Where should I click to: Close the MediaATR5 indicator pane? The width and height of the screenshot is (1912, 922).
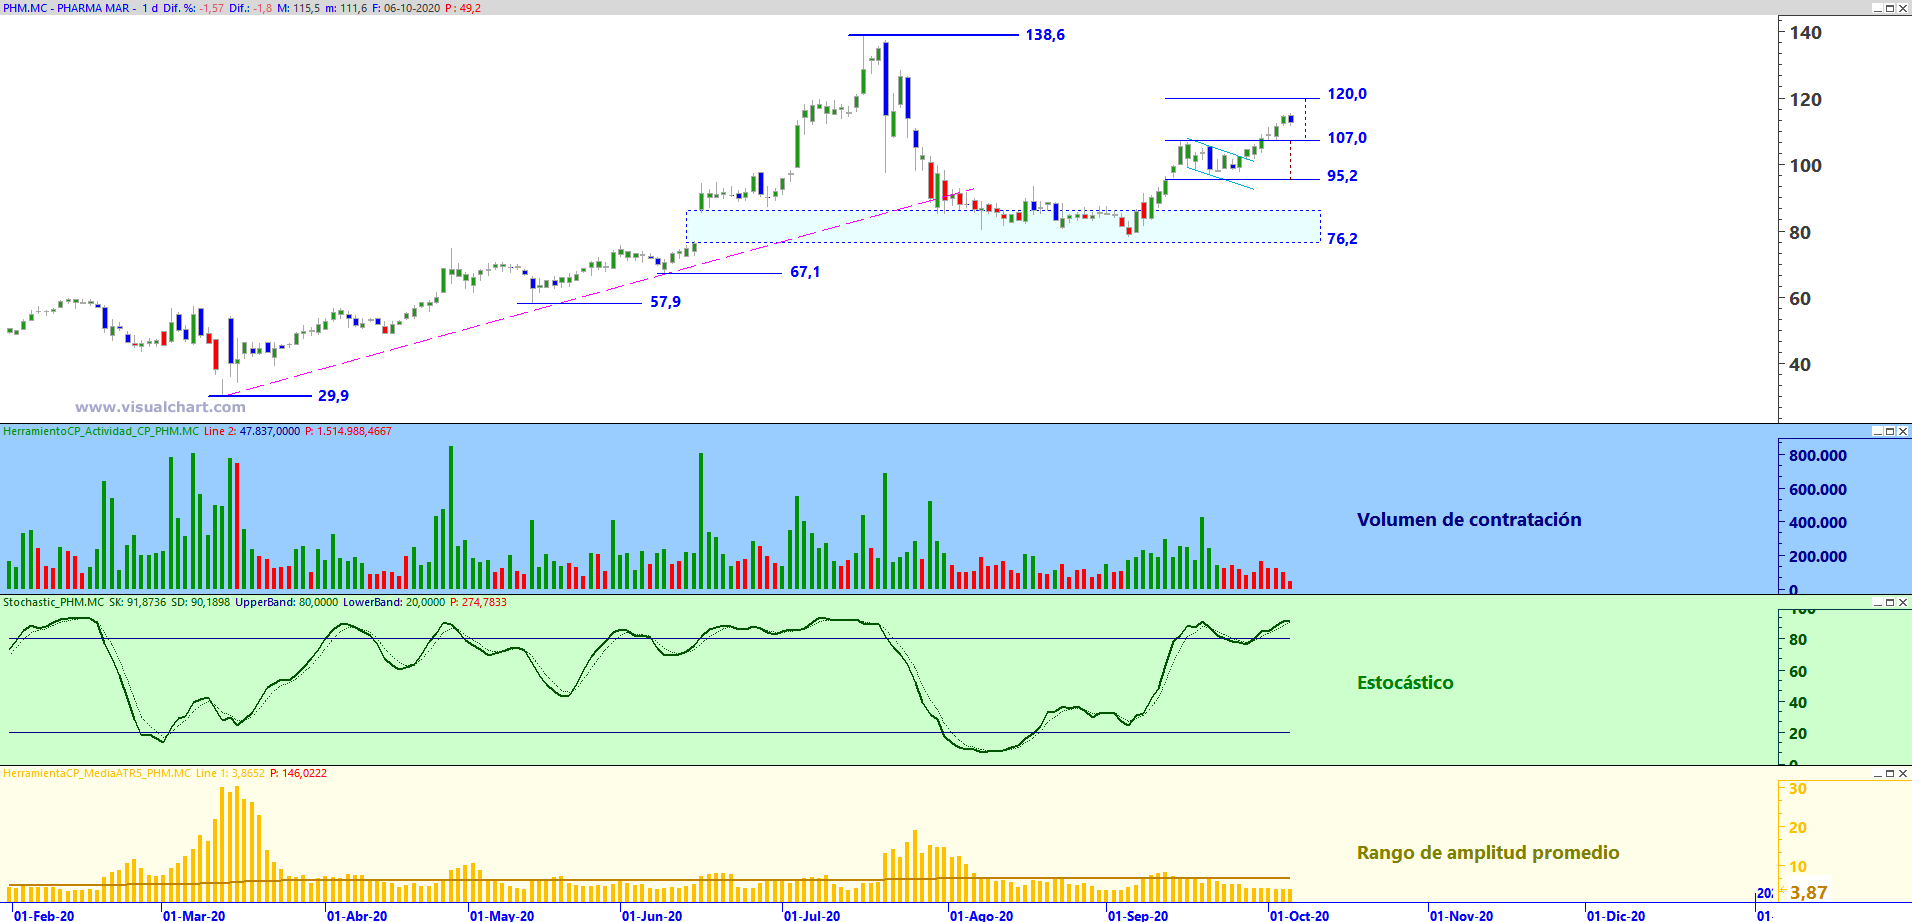click(1903, 773)
